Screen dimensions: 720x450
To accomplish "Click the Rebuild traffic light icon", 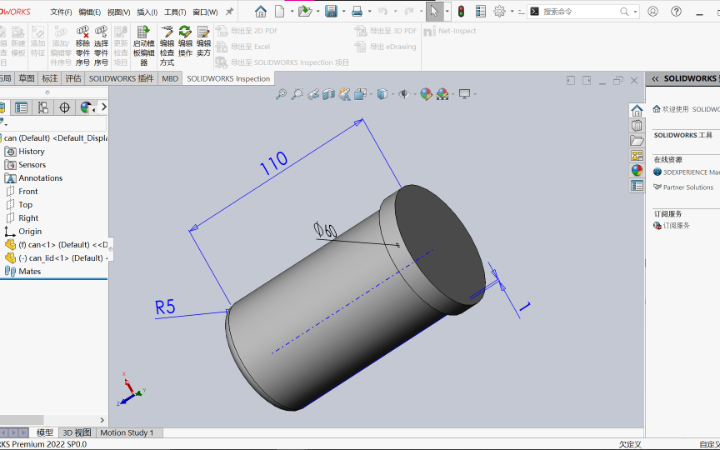I will (461, 11).
